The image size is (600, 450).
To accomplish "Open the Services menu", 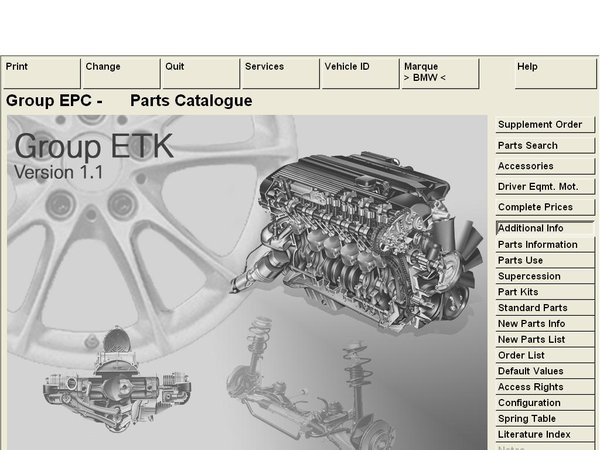I will (281, 73).
